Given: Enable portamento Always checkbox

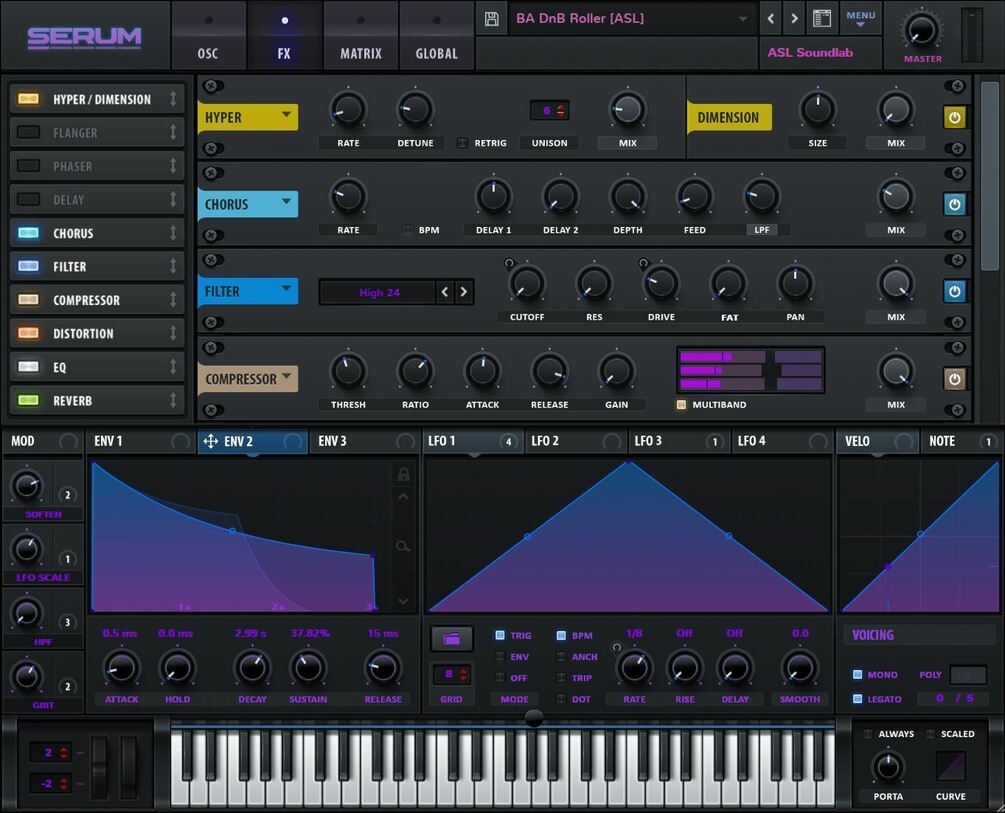Looking at the screenshot, I should point(868,733).
